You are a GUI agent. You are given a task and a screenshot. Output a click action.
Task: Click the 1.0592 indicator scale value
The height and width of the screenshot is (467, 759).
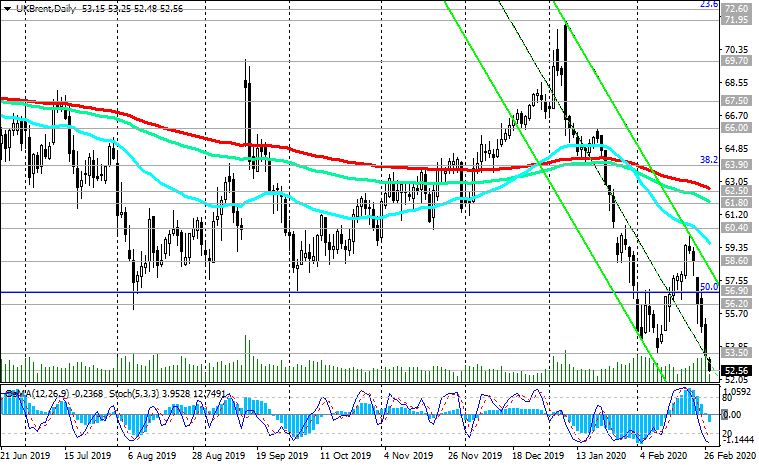pos(738,390)
